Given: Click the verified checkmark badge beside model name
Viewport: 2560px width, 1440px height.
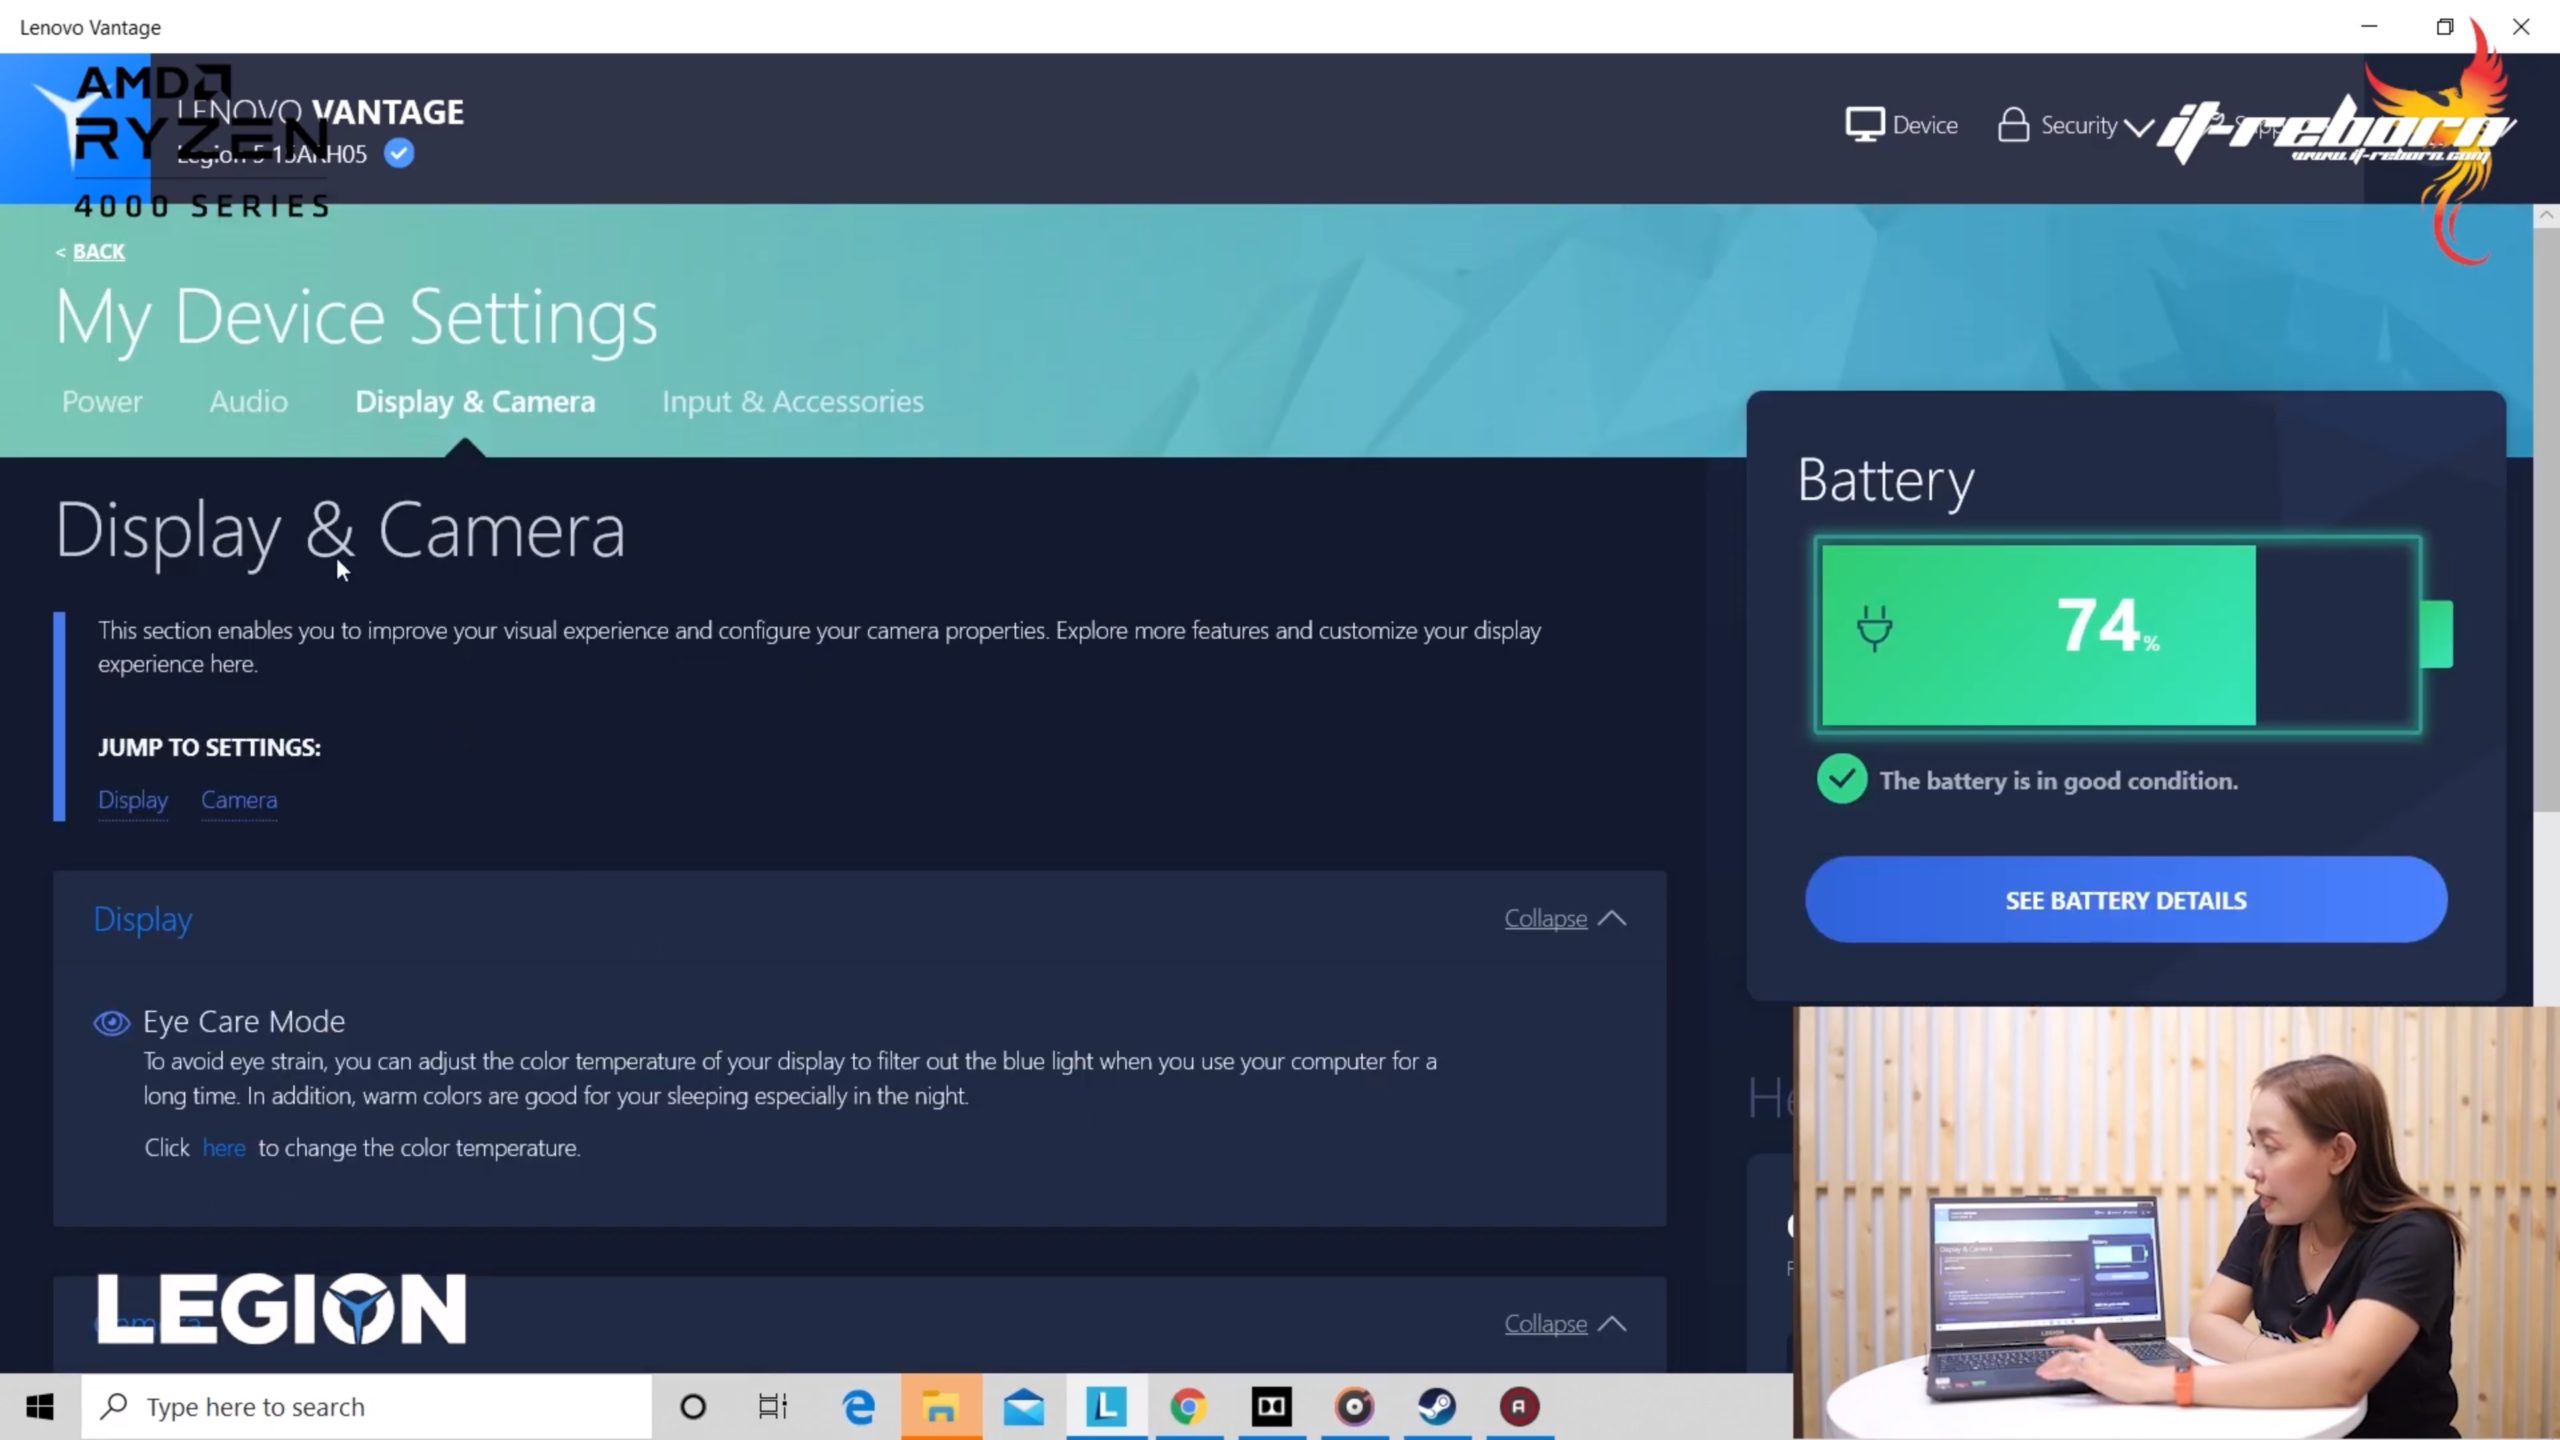Looking at the screenshot, I should point(399,154).
